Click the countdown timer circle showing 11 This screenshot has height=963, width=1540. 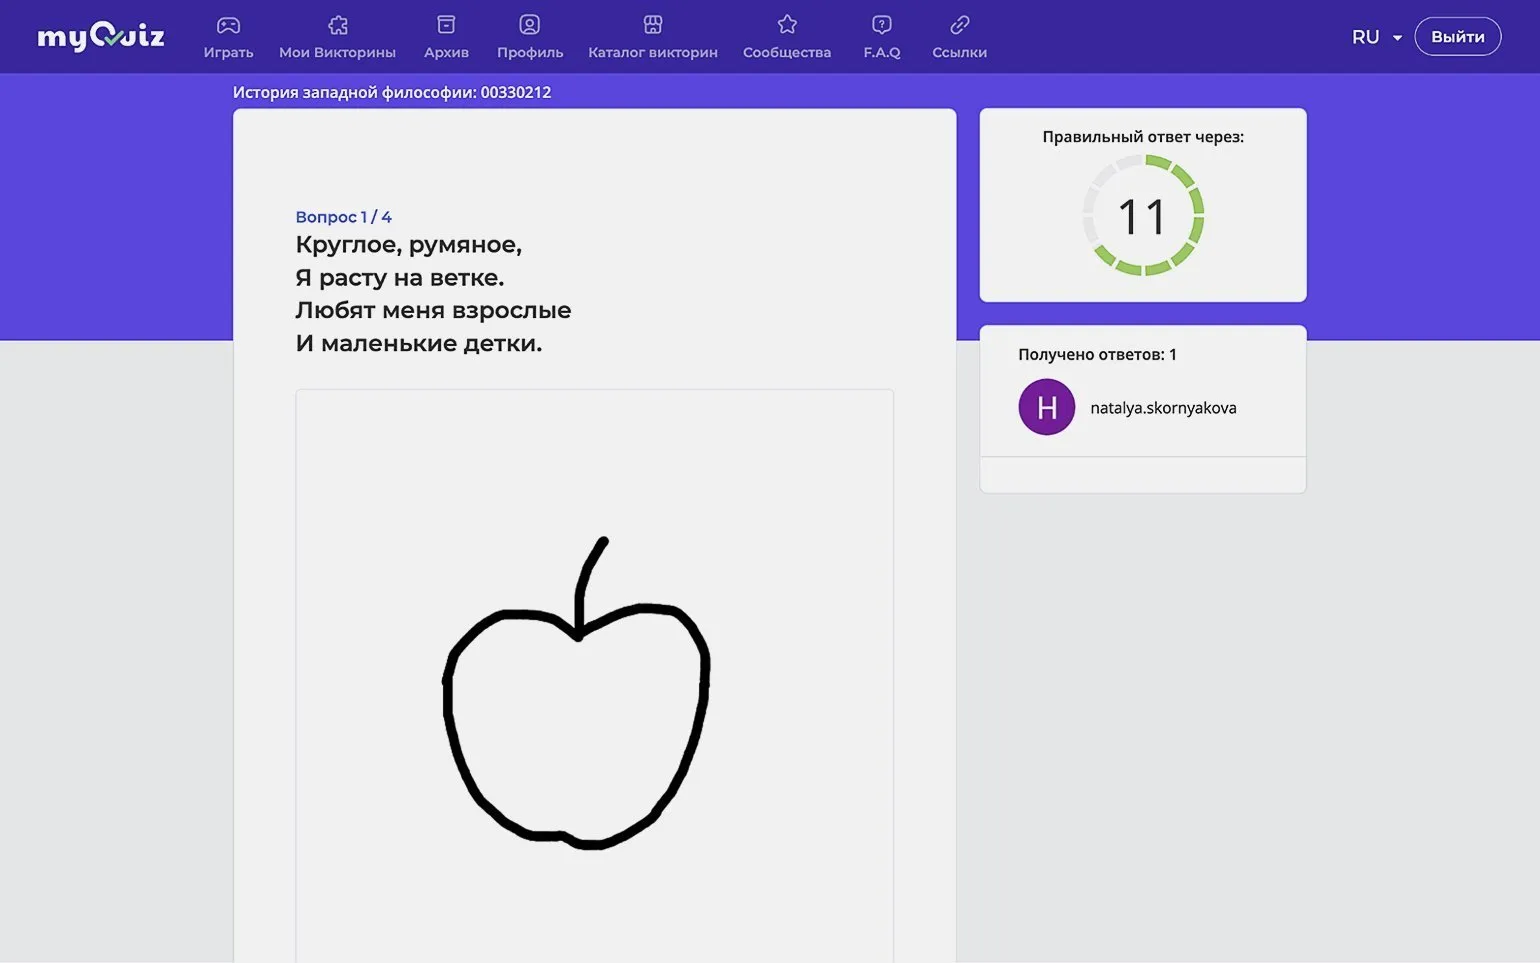tap(1142, 216)
